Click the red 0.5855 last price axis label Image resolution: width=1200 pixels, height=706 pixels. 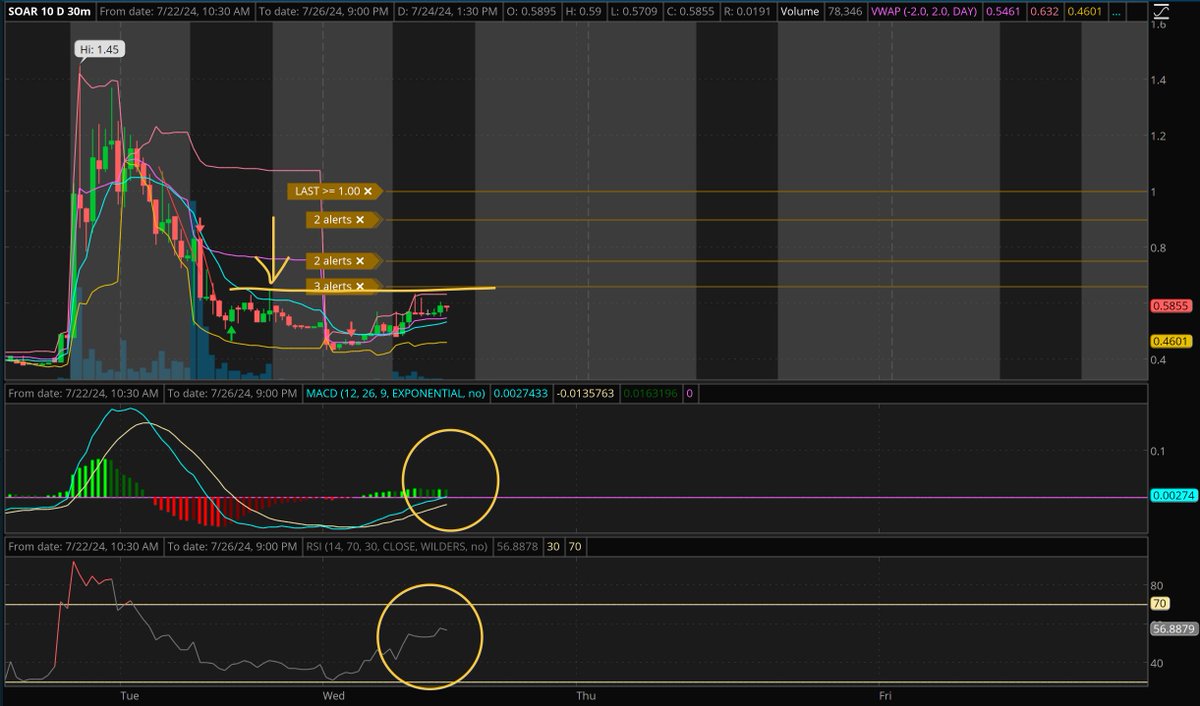[x=1170, y=306]
